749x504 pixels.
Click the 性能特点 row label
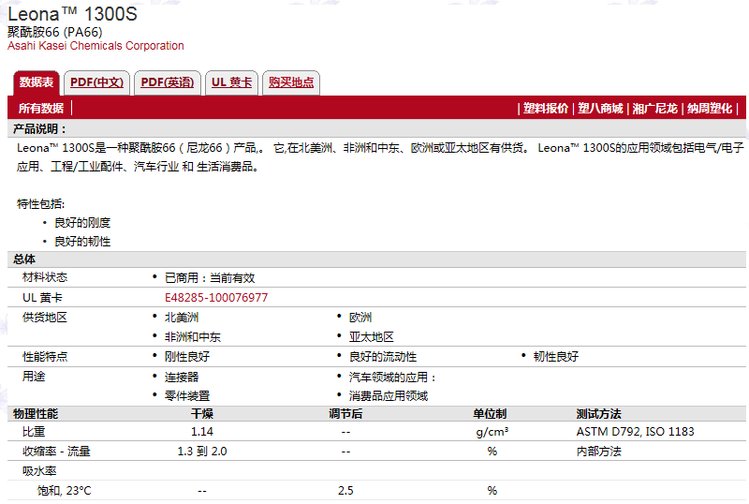(x=44, y=356)
